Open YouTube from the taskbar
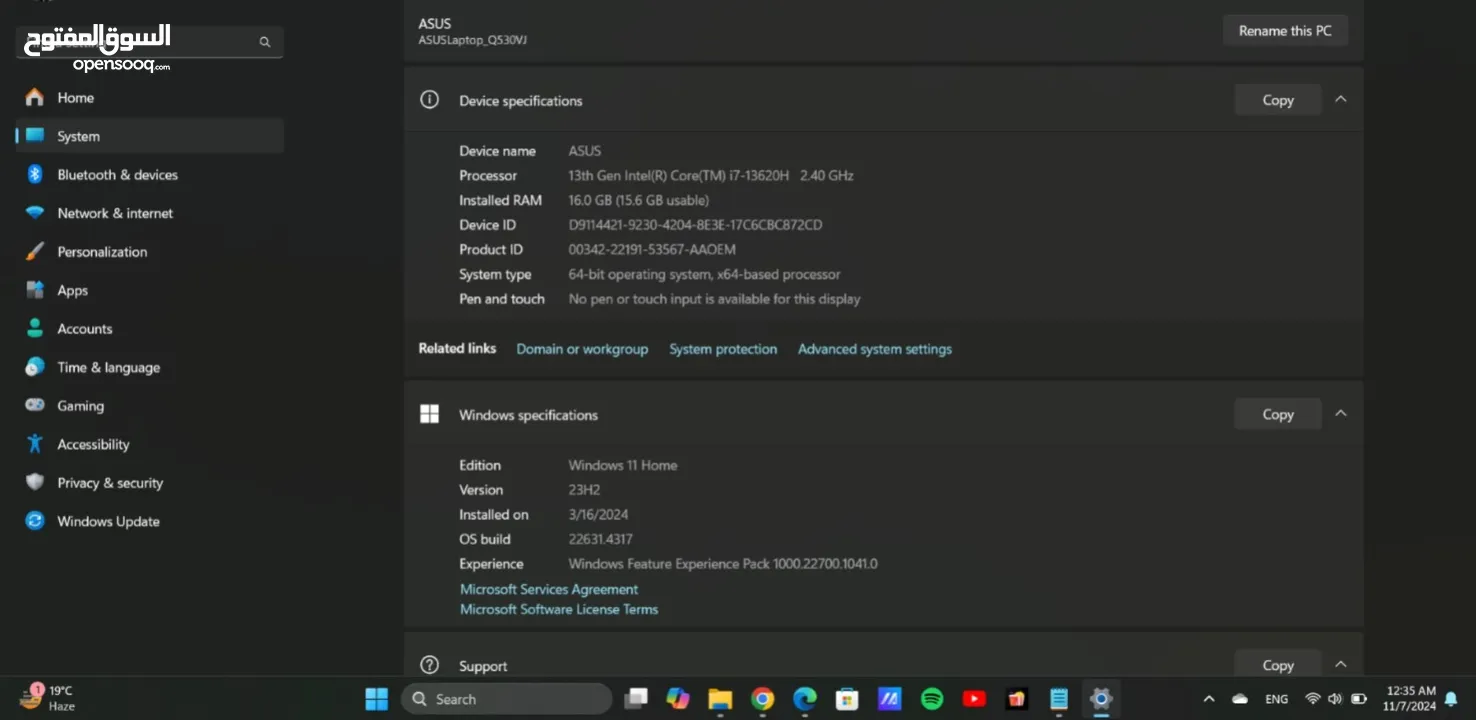This screenshot has height=720, width=1476. point(974,699)
